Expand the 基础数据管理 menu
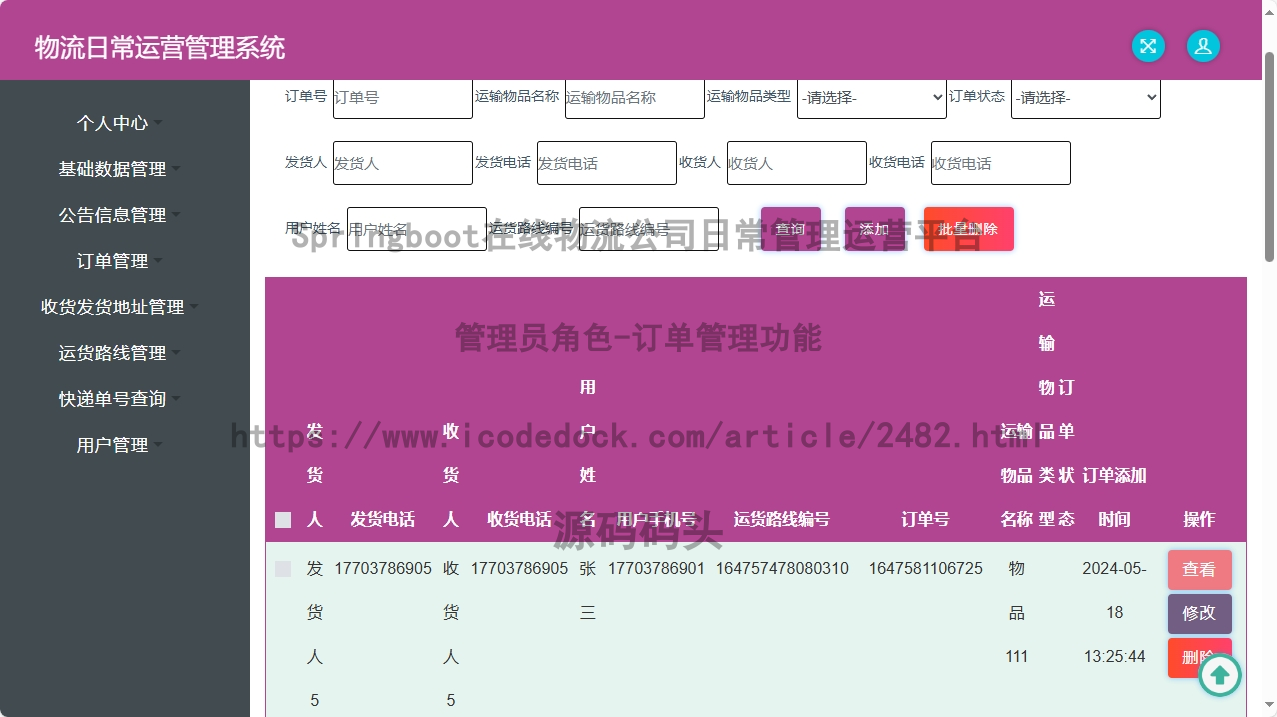The image size is (1277, 717). [x=119, y=169]
